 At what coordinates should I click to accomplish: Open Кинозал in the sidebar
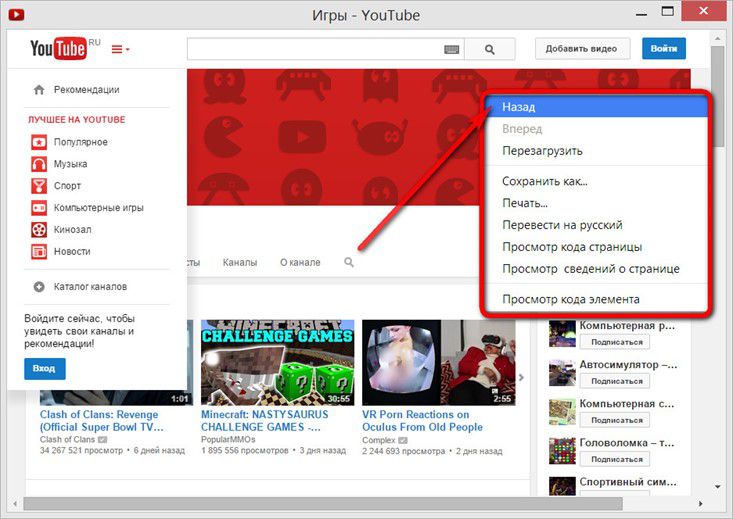(72, 230)
